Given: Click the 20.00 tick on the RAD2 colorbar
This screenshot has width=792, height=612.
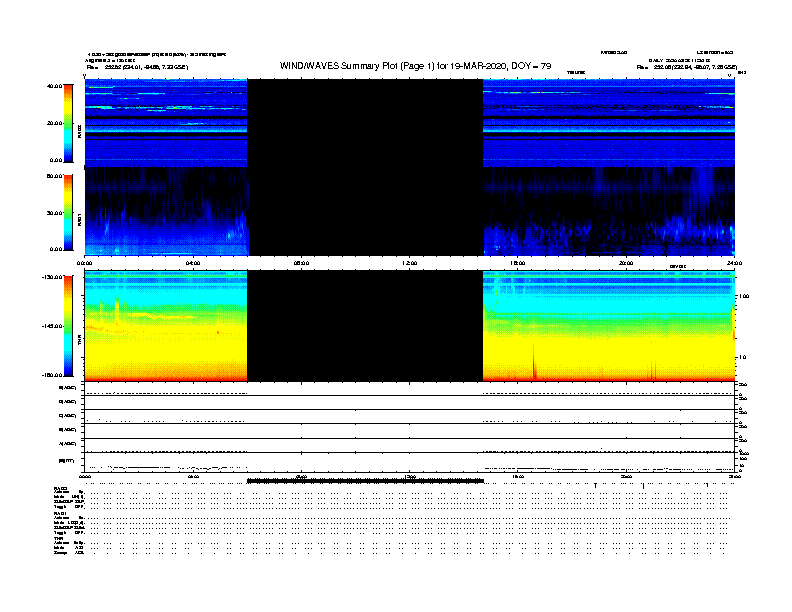Looking at the screenshot, I should click(54, 123).
